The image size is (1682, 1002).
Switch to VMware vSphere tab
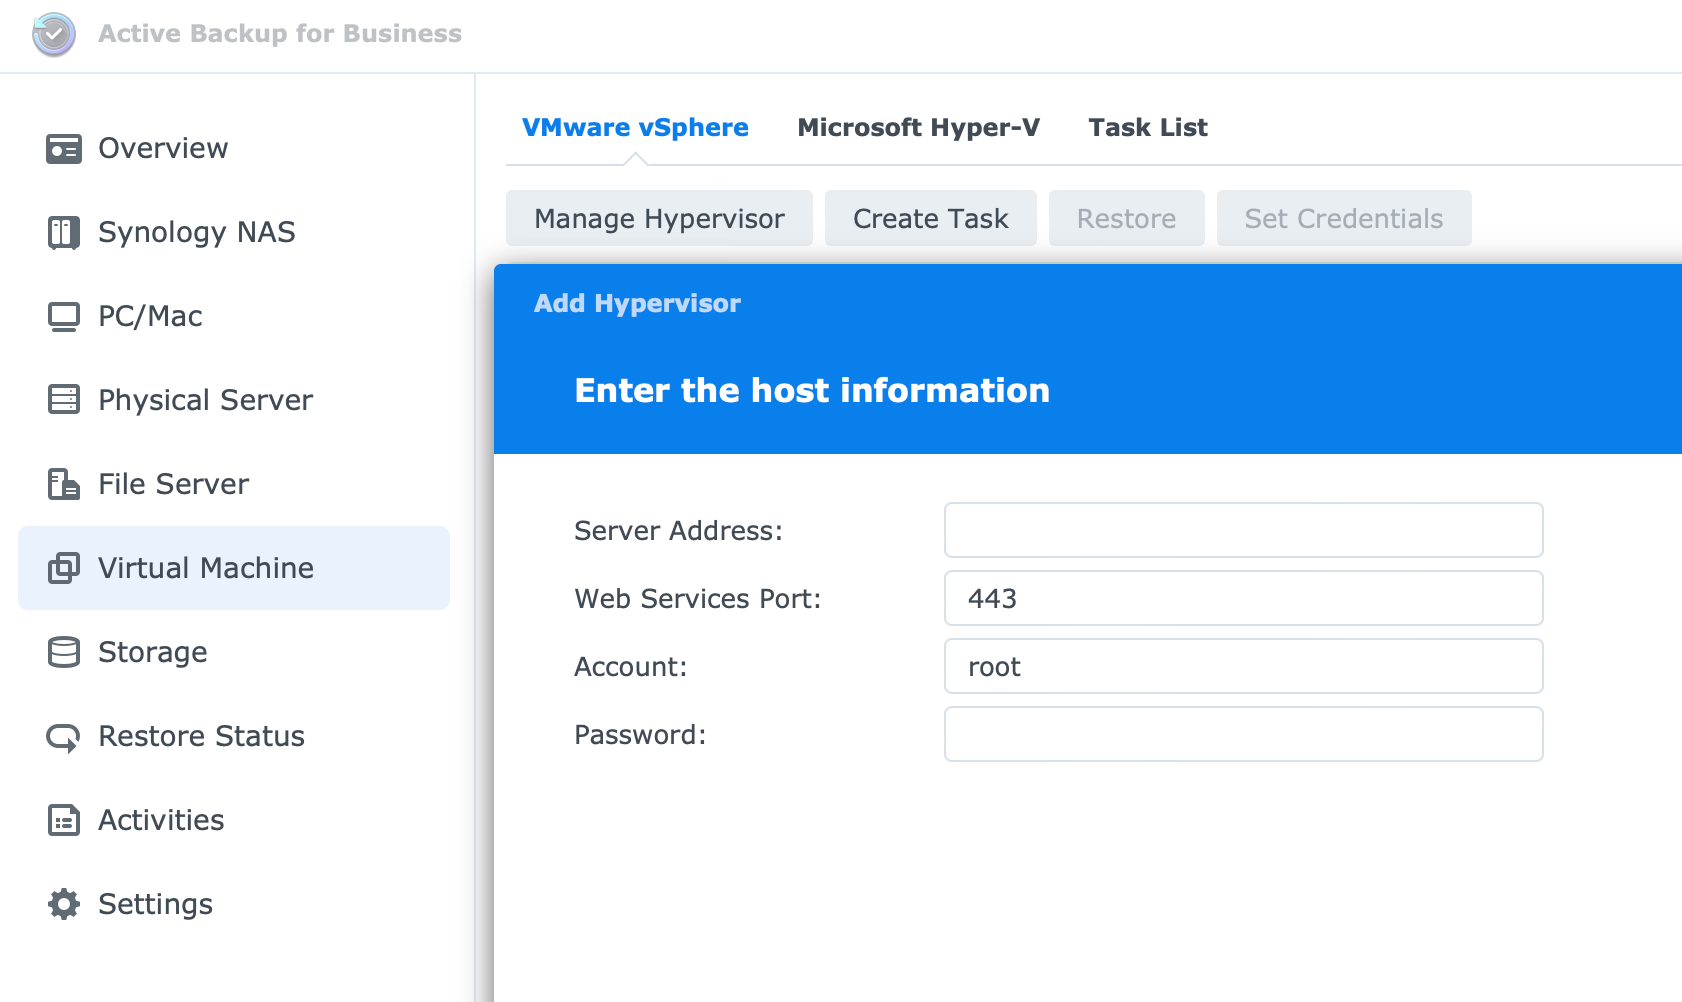pos(635,128)
